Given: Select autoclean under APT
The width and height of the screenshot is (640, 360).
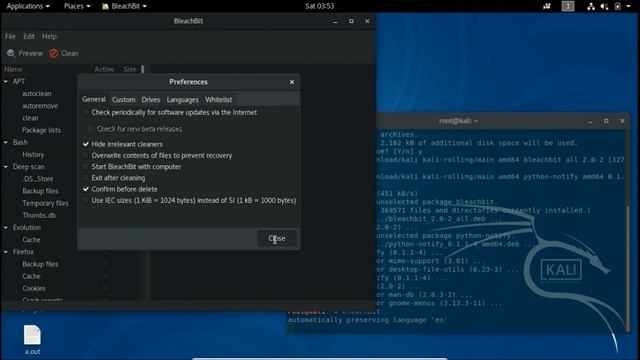Looking at the screenshot, I should click(x=37, y=93).
